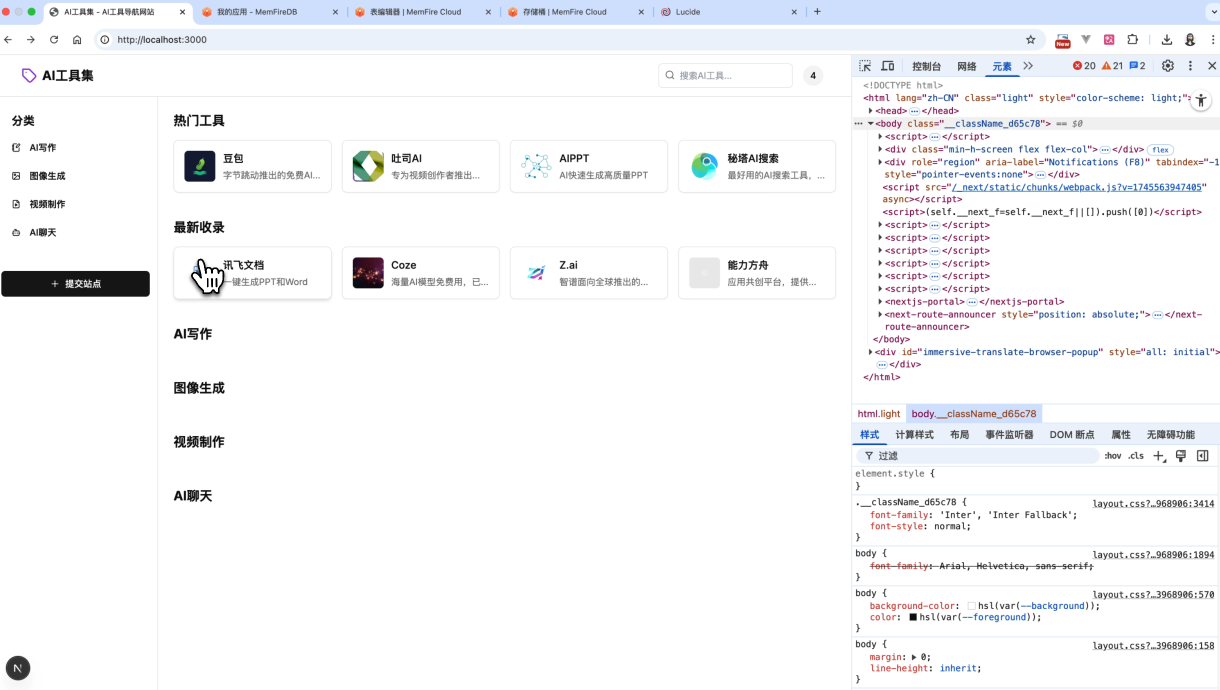Open the Chrome Extensions puzzle icon
This screenshot has height=690, width=1220.
click(x=1132, y=40)
